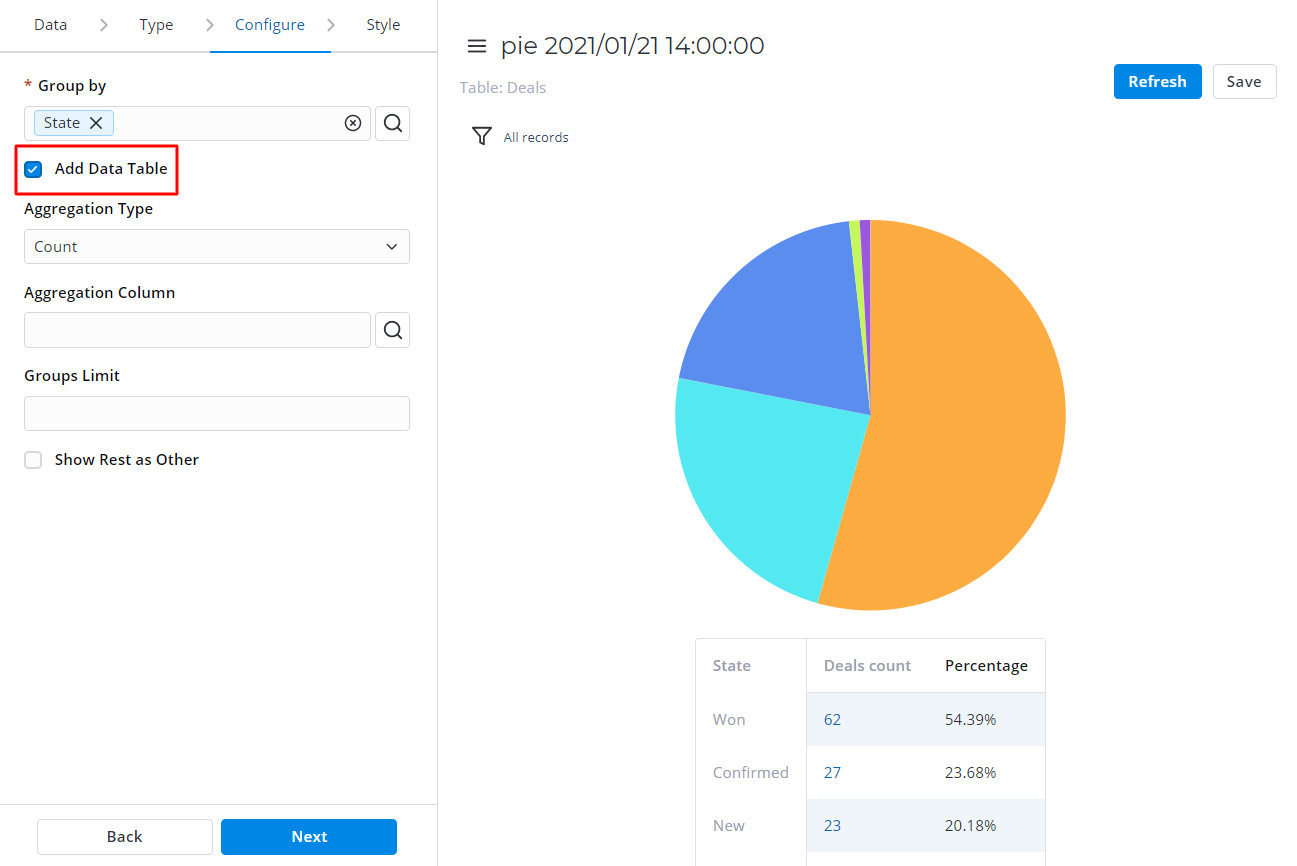Enable Show Rest as Other checkbox
Viewport: 1297px width, 866px height.
[33, 460]
